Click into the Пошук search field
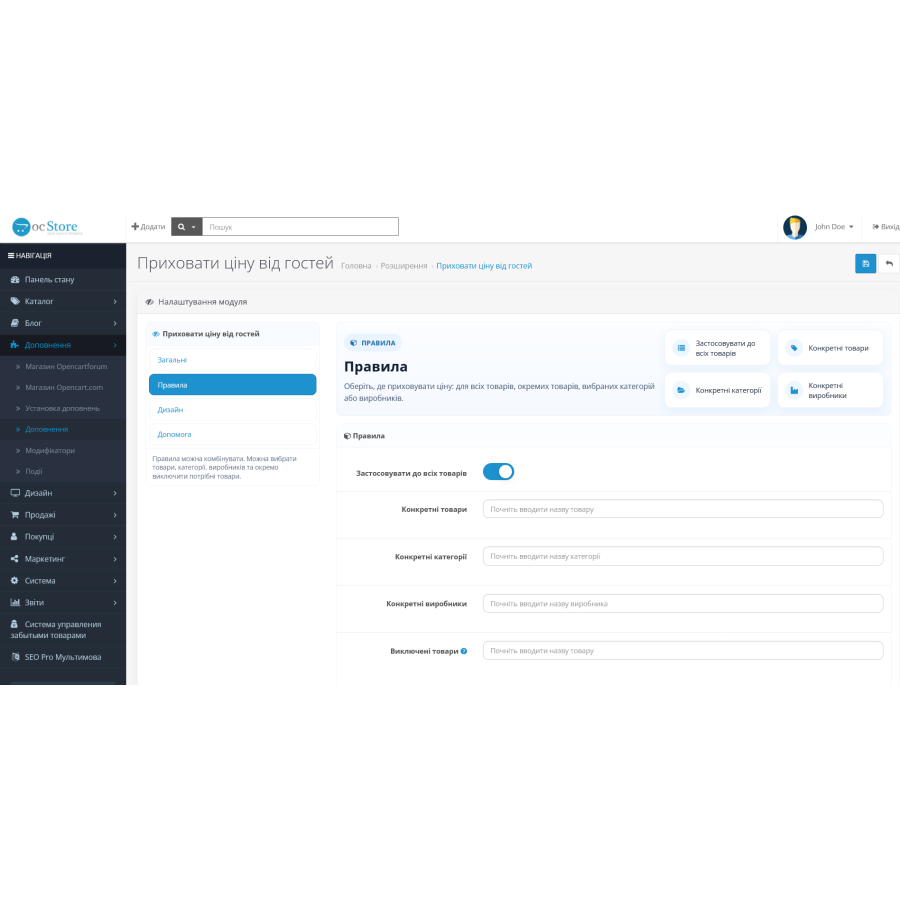Viewport: 900px width, 900px height. 300,227
